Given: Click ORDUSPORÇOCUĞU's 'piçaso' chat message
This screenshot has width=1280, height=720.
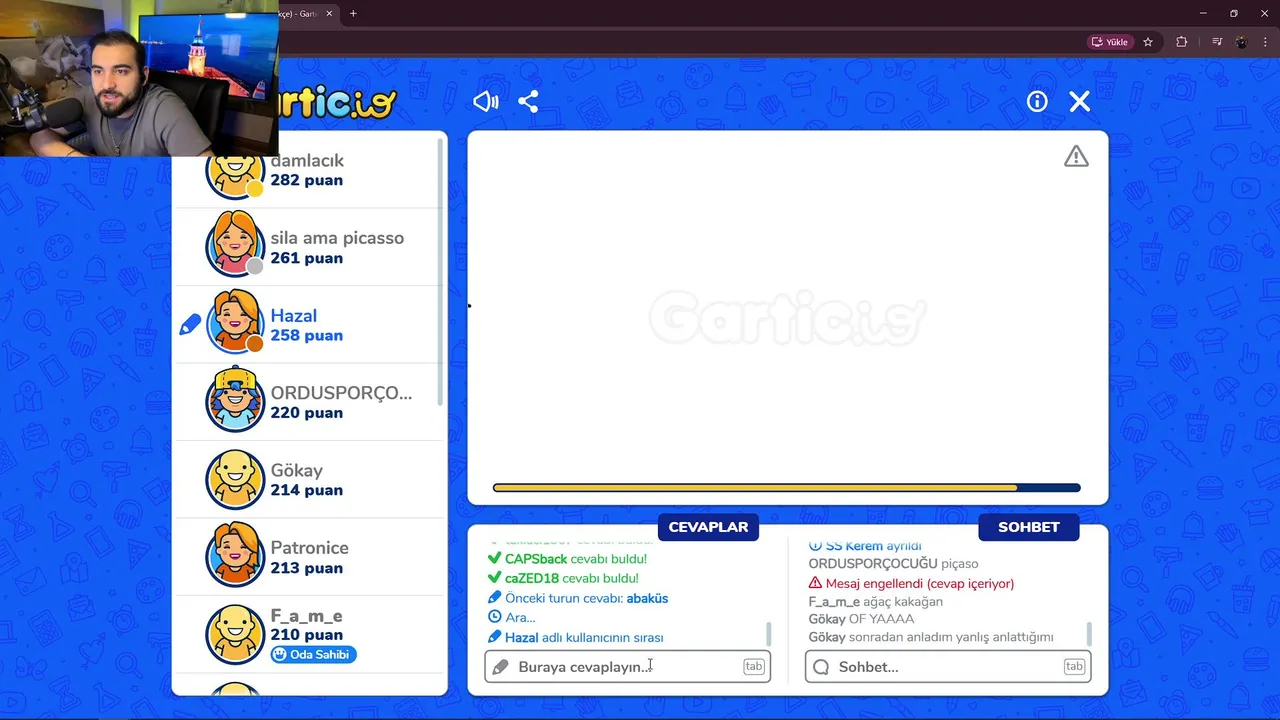Looking at the screenshot, I should pos(893,564).
